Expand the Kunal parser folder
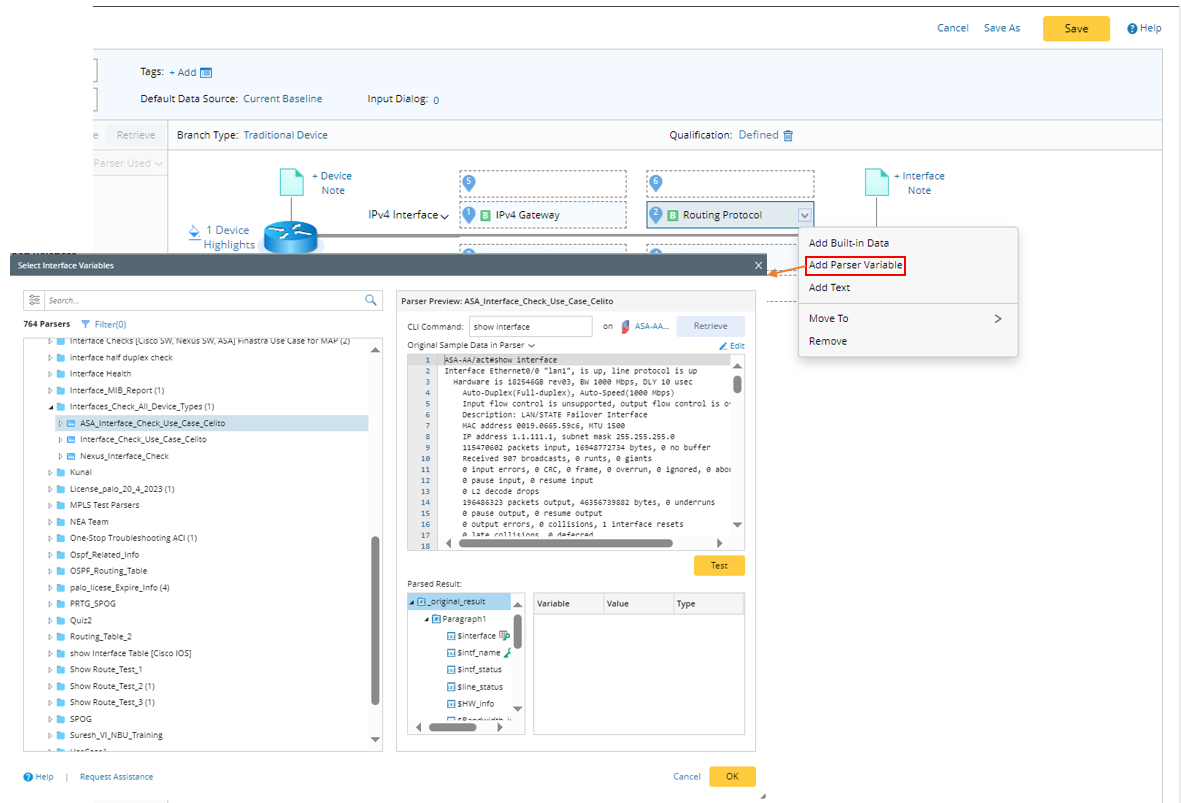Viewport: 1181px width, 803px height. click(50, 472)
